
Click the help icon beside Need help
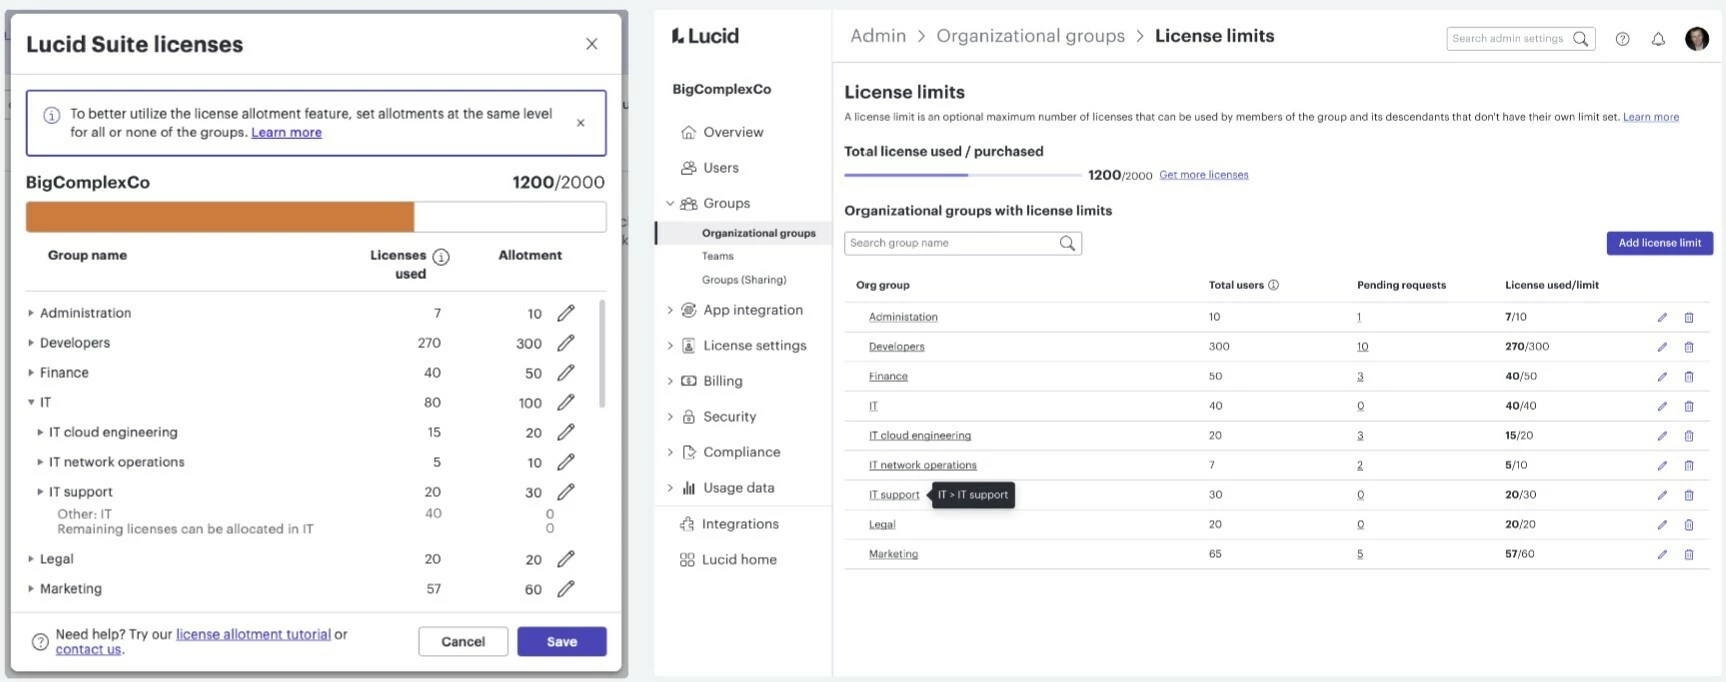click(x=40, y=642)
